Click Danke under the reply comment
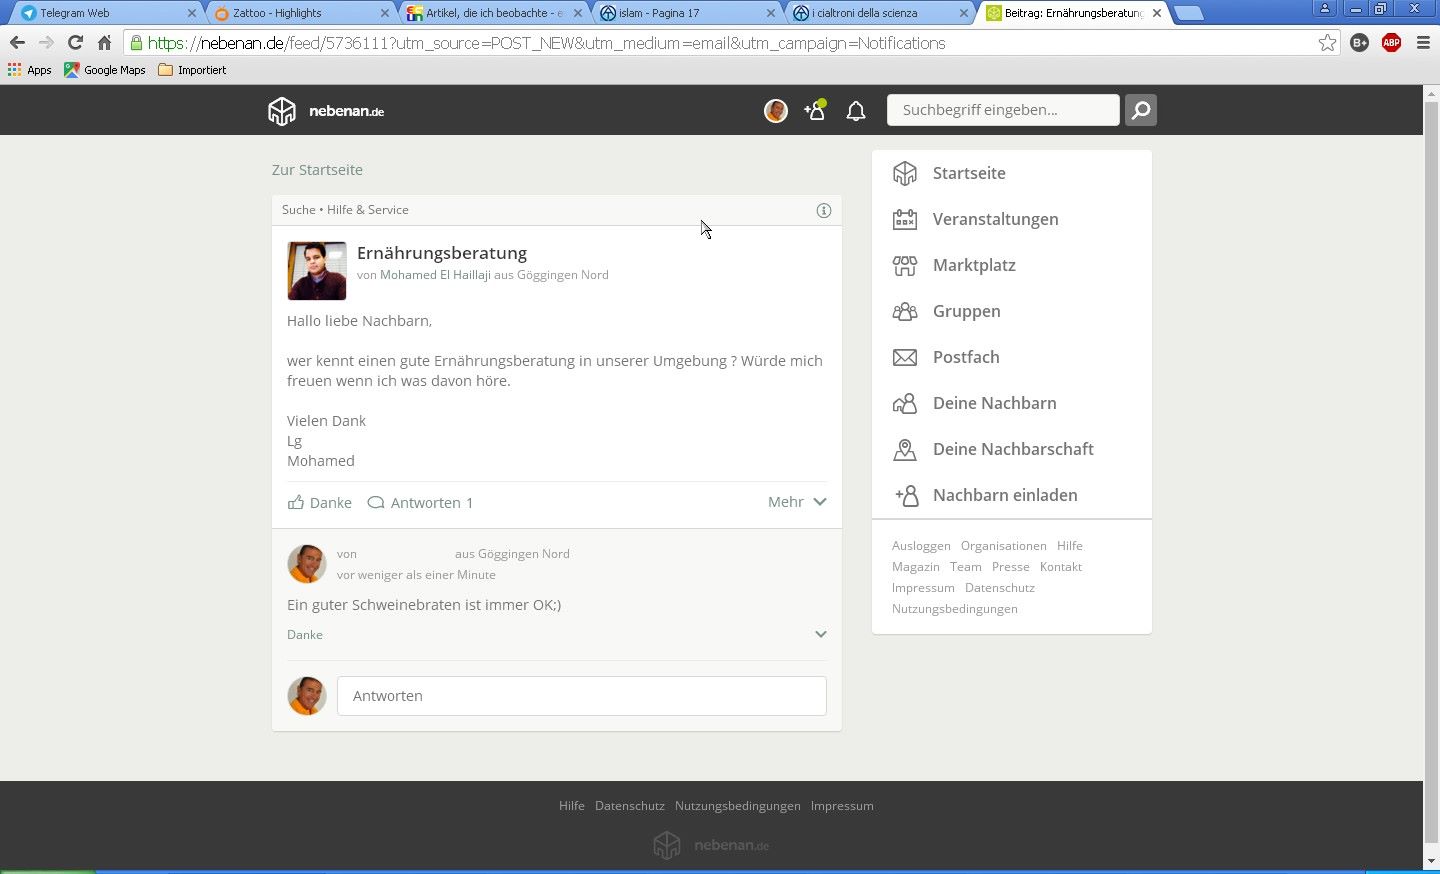Screen dimensions: 1440x874 (x=305, y=635)
